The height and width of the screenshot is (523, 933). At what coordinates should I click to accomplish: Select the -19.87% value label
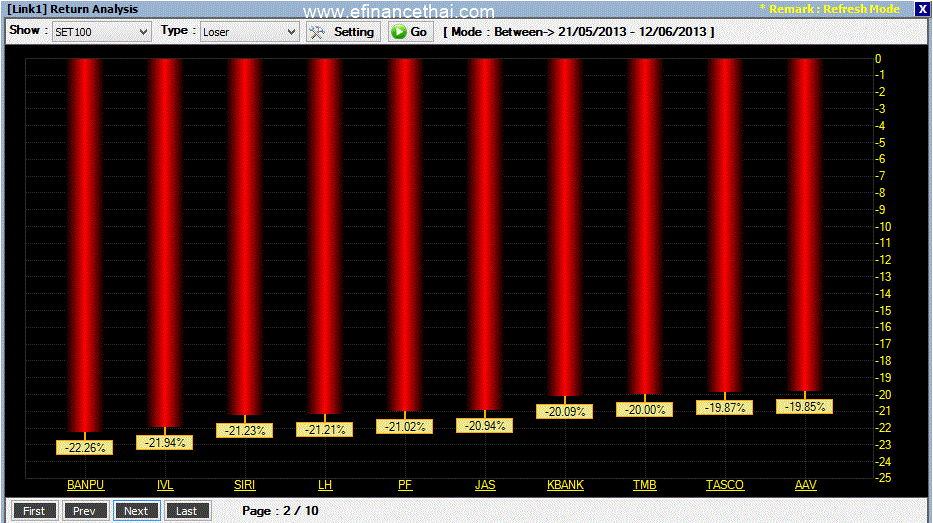point(724,408)
